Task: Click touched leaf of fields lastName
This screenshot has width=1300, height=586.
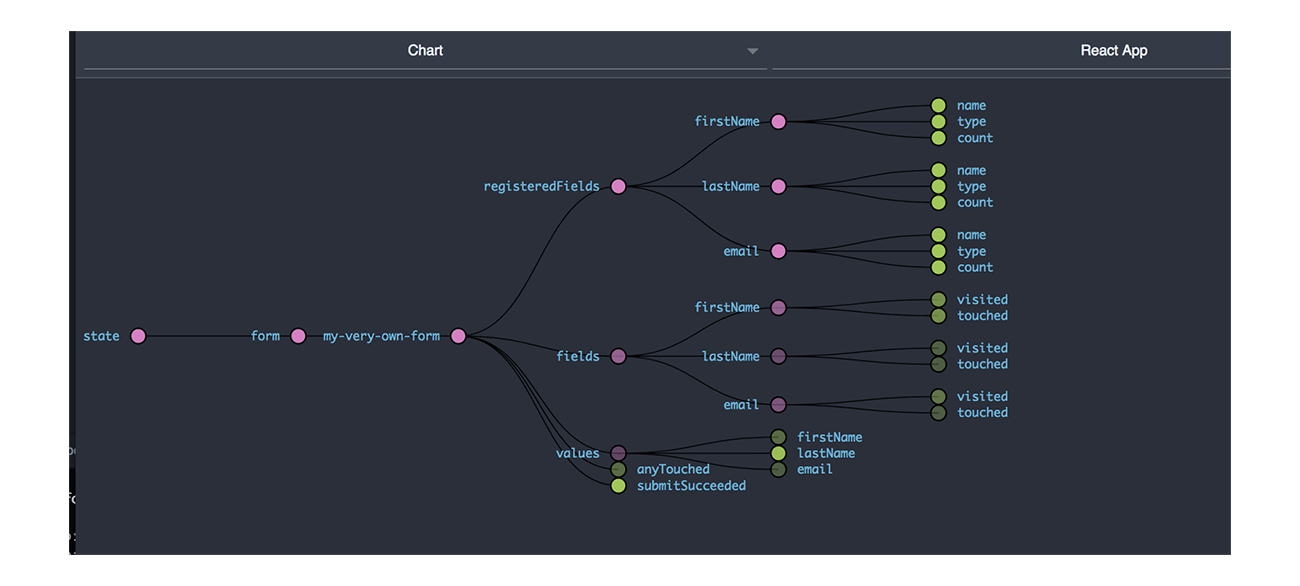Action: pos(938,364)
